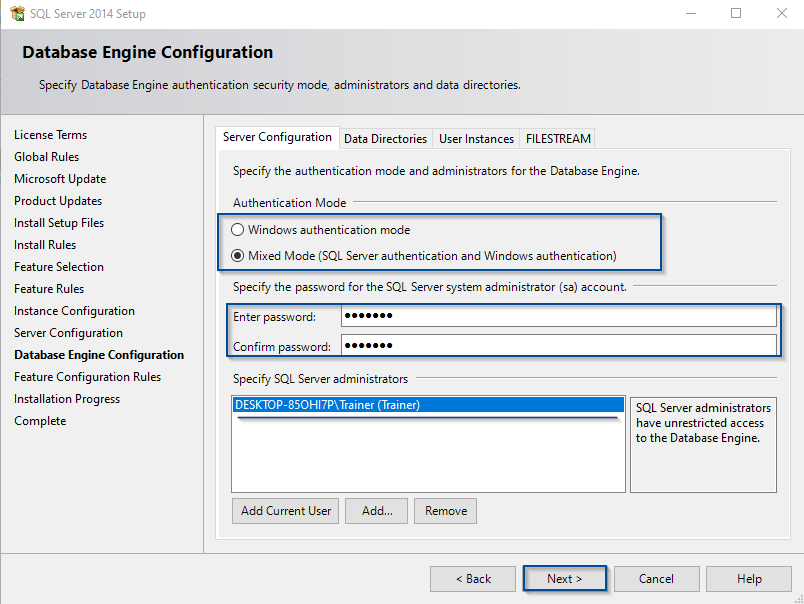Viewport: 804px width, 604px height.
Task: Minimize the SQL Server Setup window
Action: [x=690, y=14]
